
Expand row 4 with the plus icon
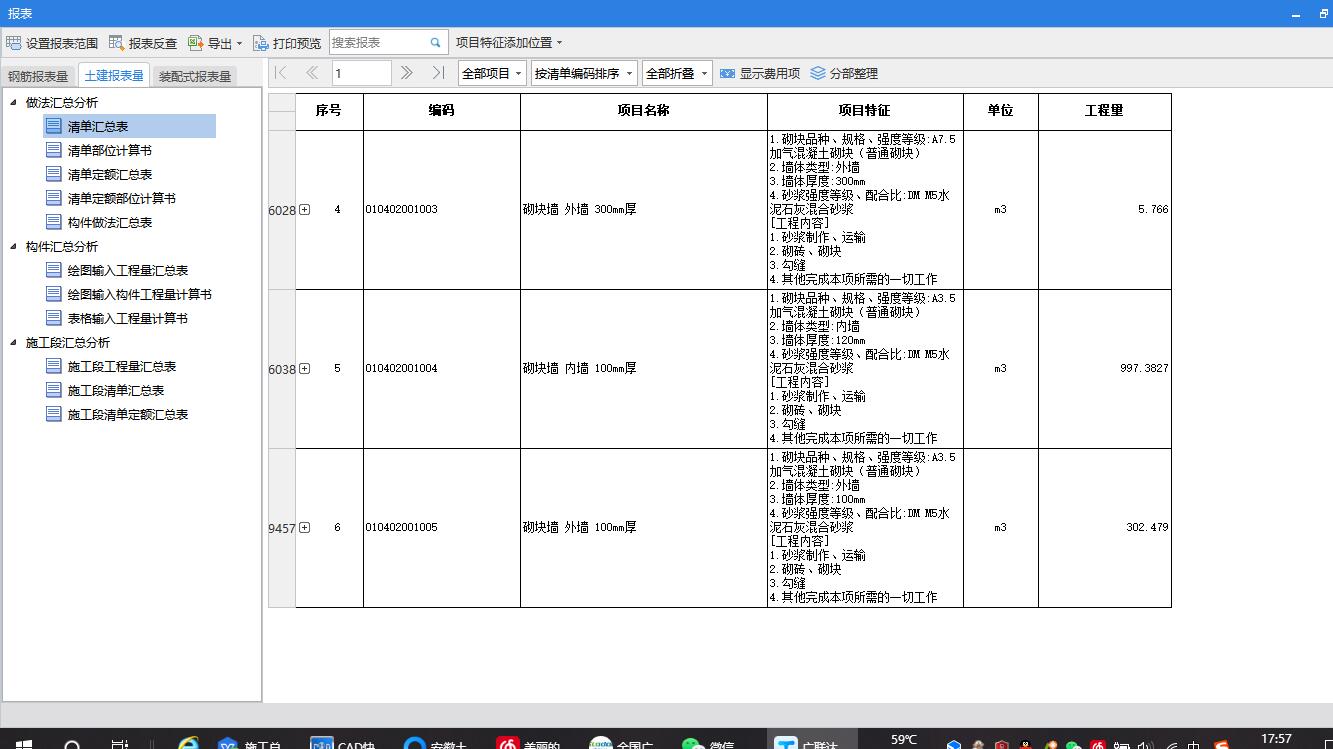pyautogui.click(x=305, y=210)
